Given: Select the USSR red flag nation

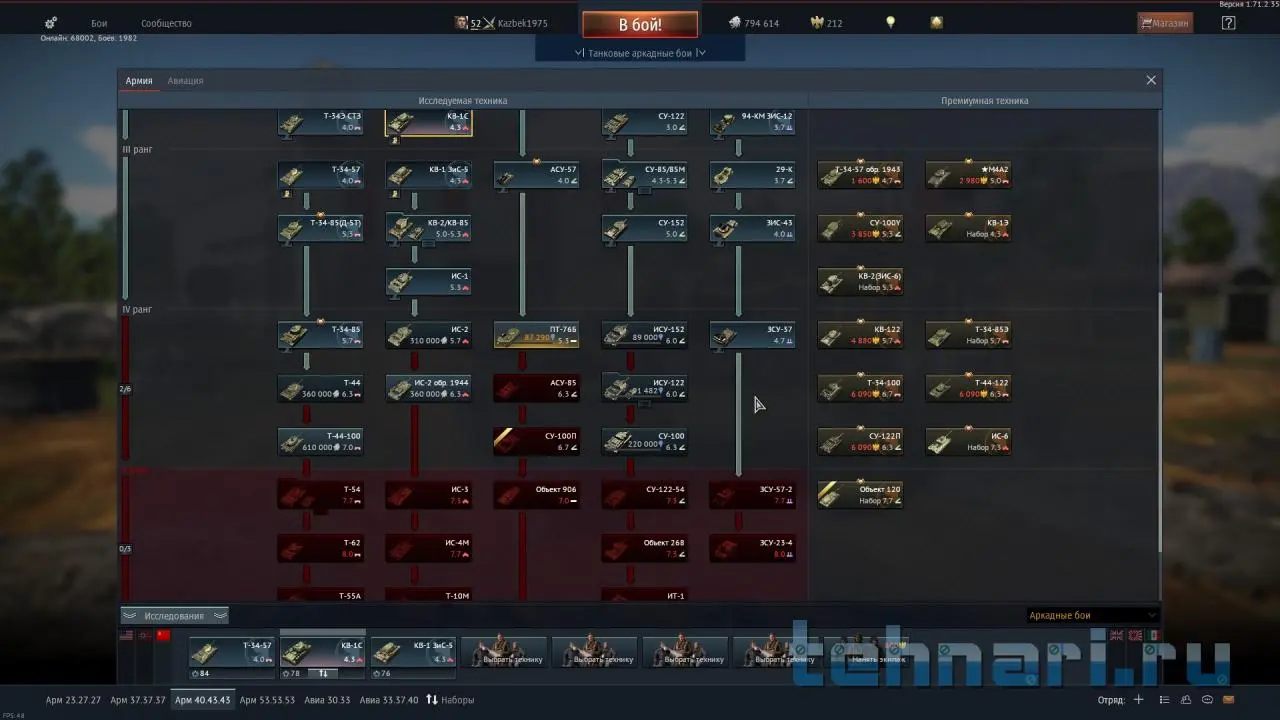Looking at the screenshot, I should [x=164, y=635].
